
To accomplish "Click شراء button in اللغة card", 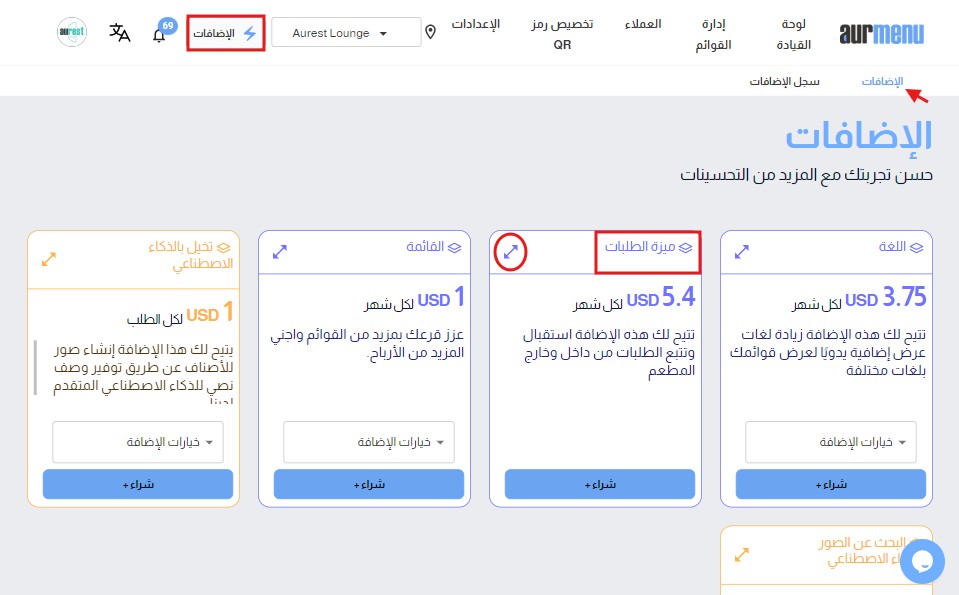I will [831, 484].
